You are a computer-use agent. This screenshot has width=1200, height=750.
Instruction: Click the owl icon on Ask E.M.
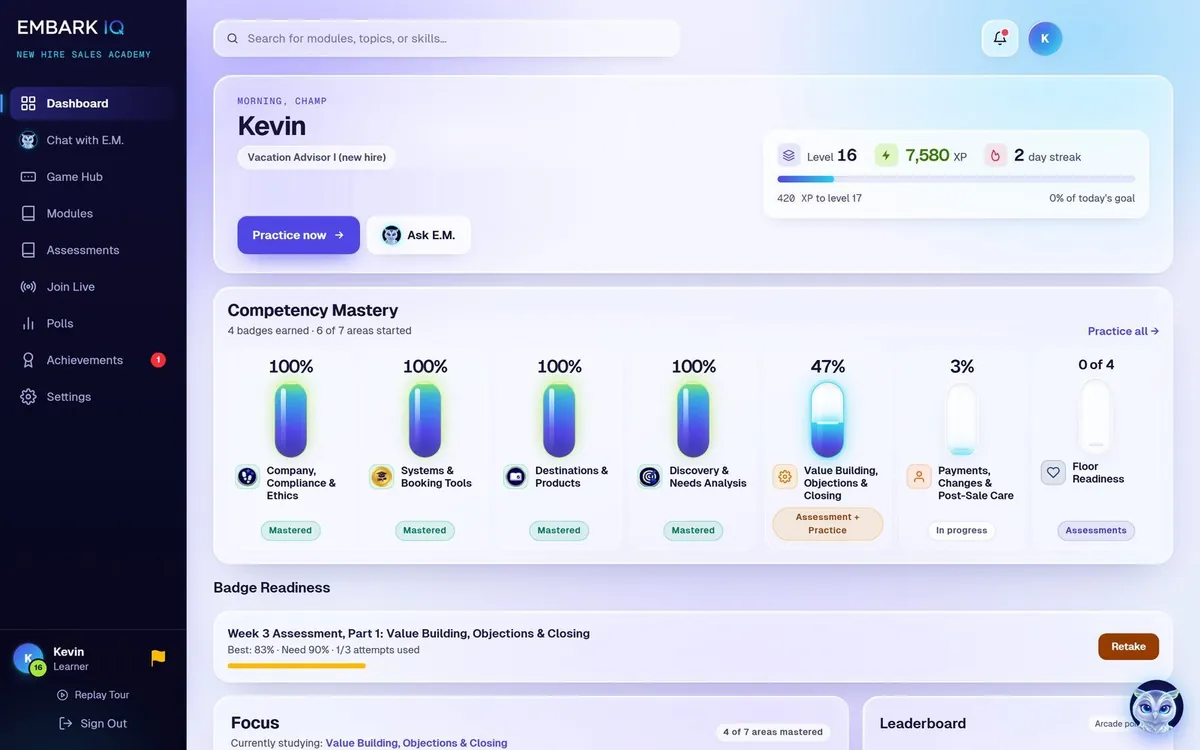pos(391,235)
